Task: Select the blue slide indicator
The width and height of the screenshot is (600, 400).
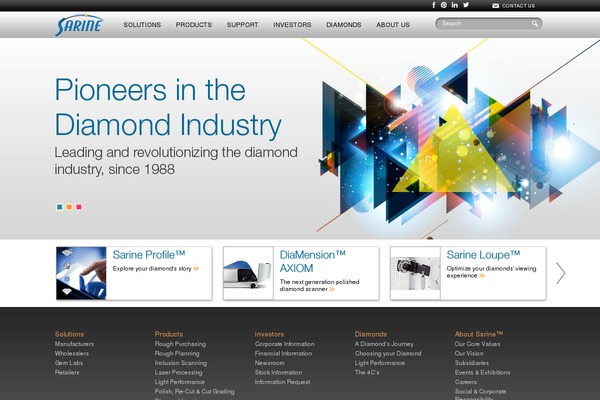Action: [60, 207]
